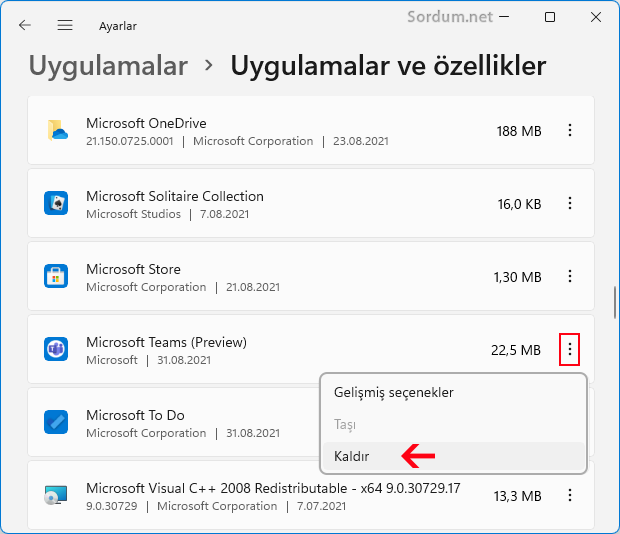Click the 16,0 KB size value
The height and width of the screenshot is (534, 620).
pos(519,204)
